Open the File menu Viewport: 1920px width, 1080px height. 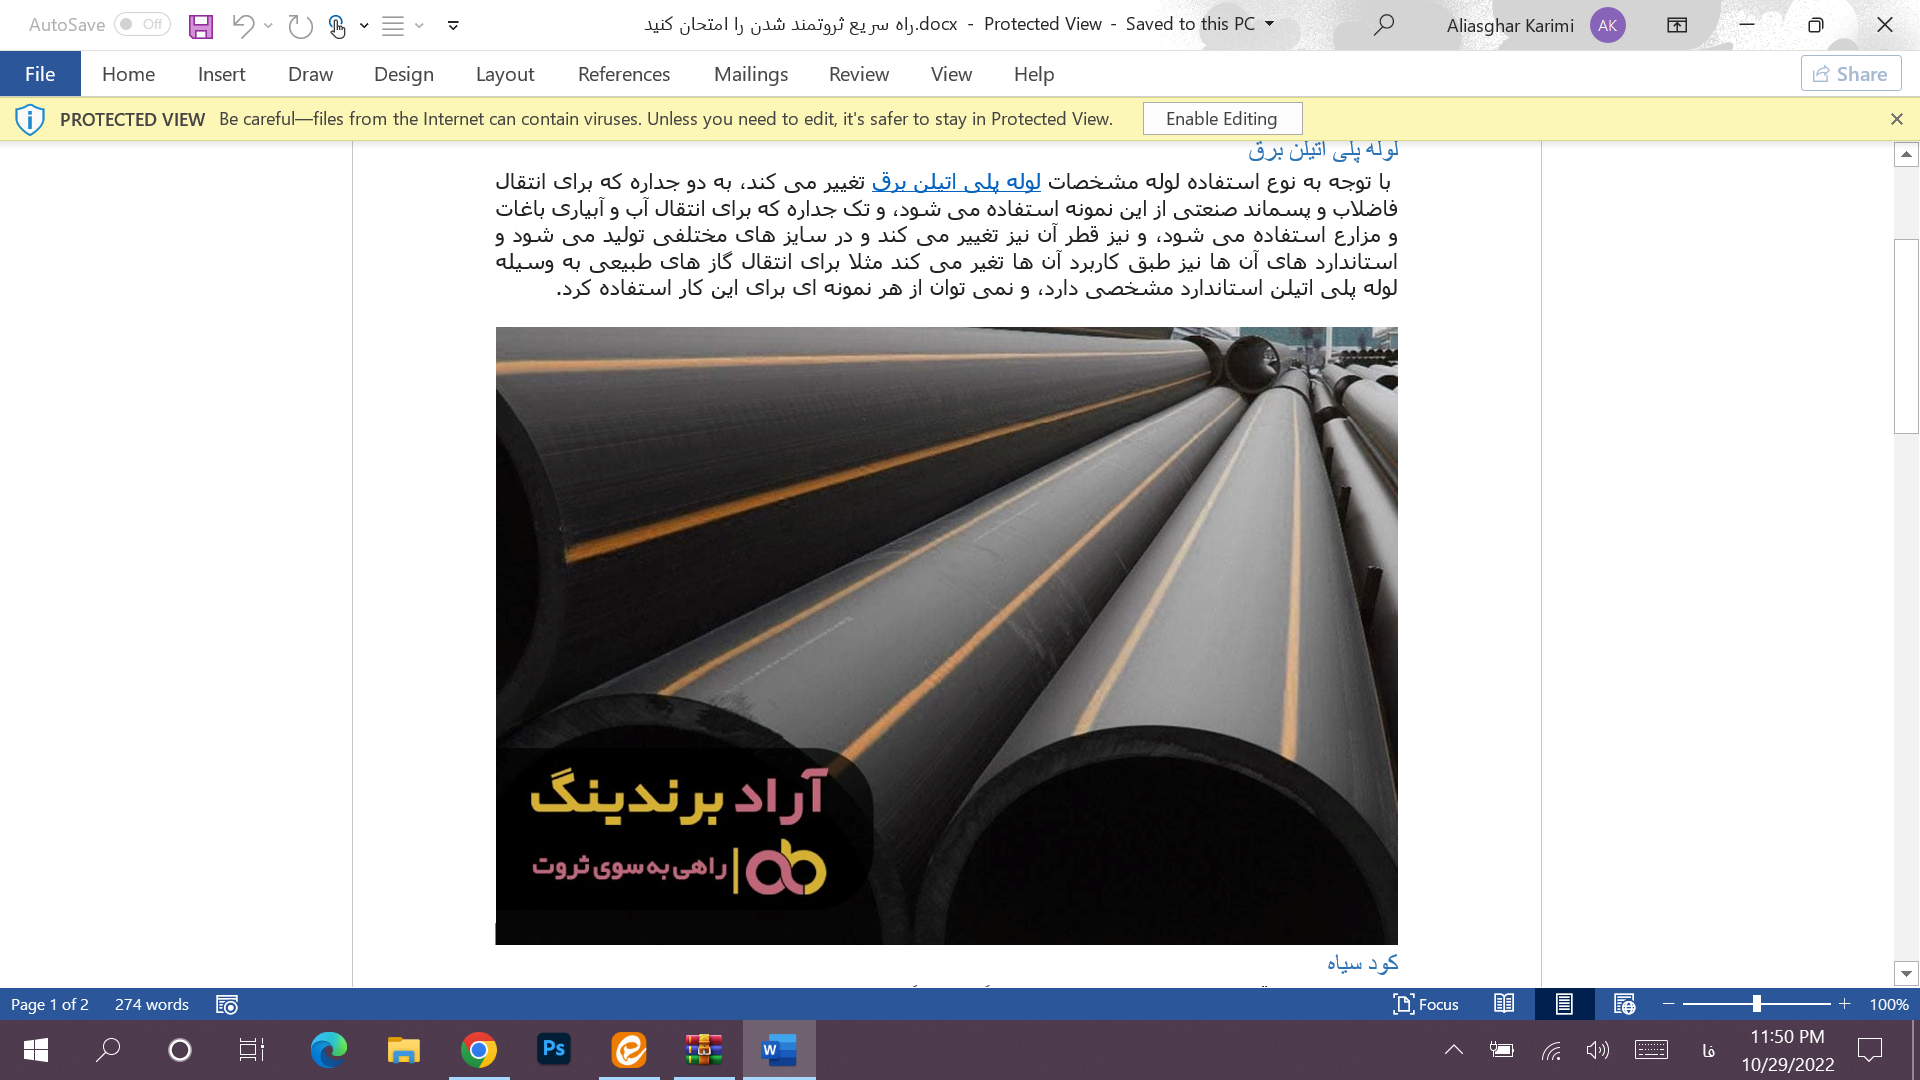pyautogui.click(x=40, y=74)
